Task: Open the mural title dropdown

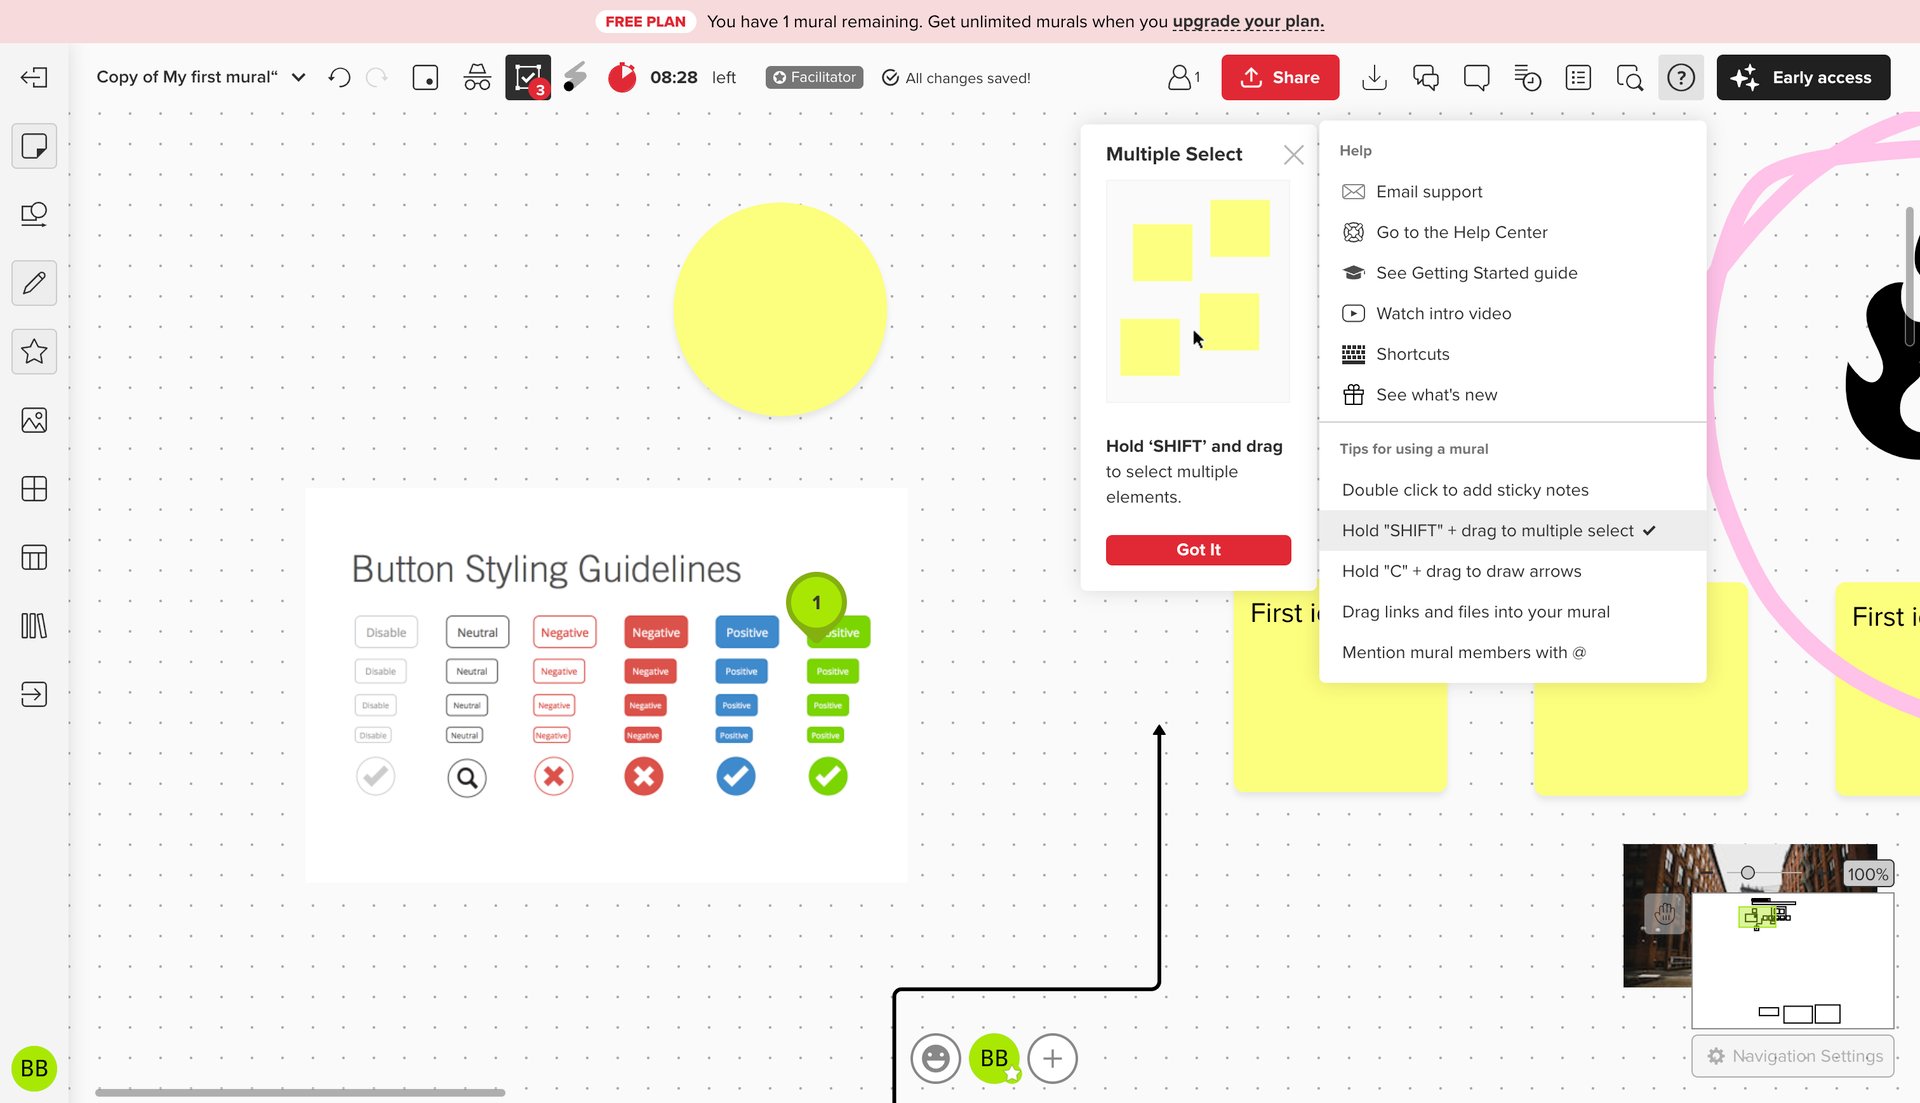Action: 298,77
